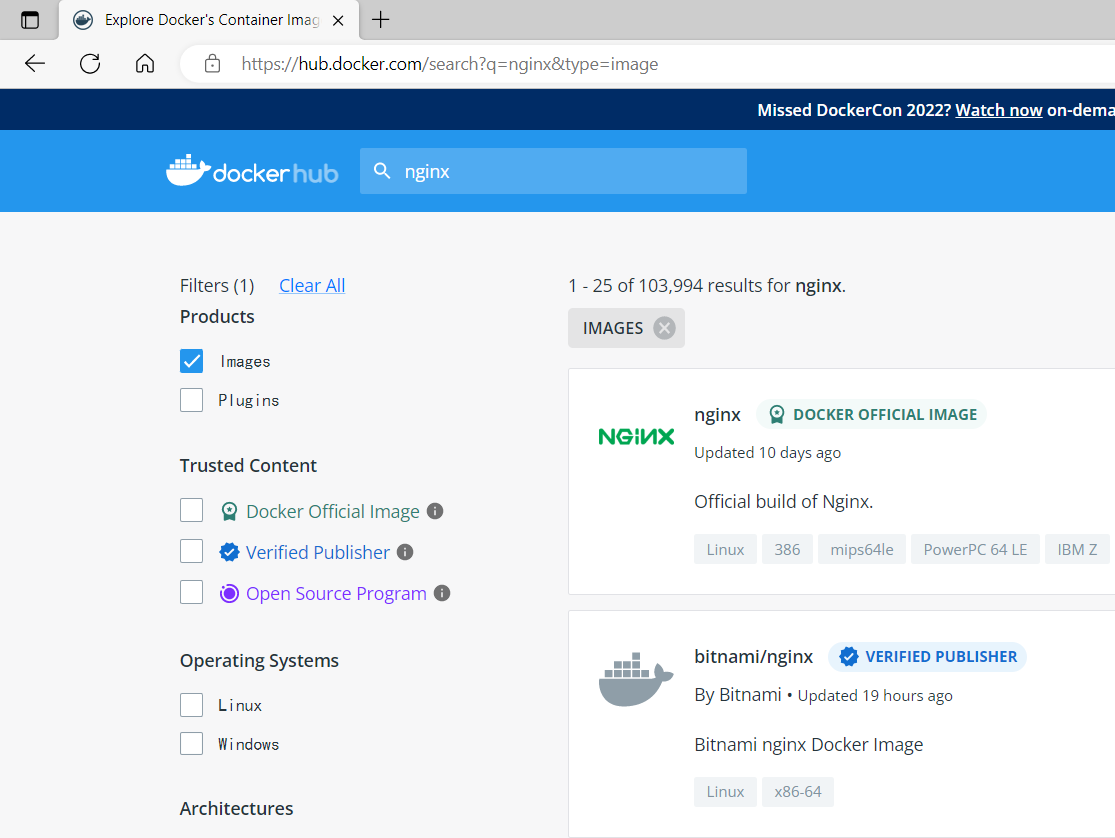
Task: Click the Verified Publisher badge icon in filters
Action: coord(229,552)
